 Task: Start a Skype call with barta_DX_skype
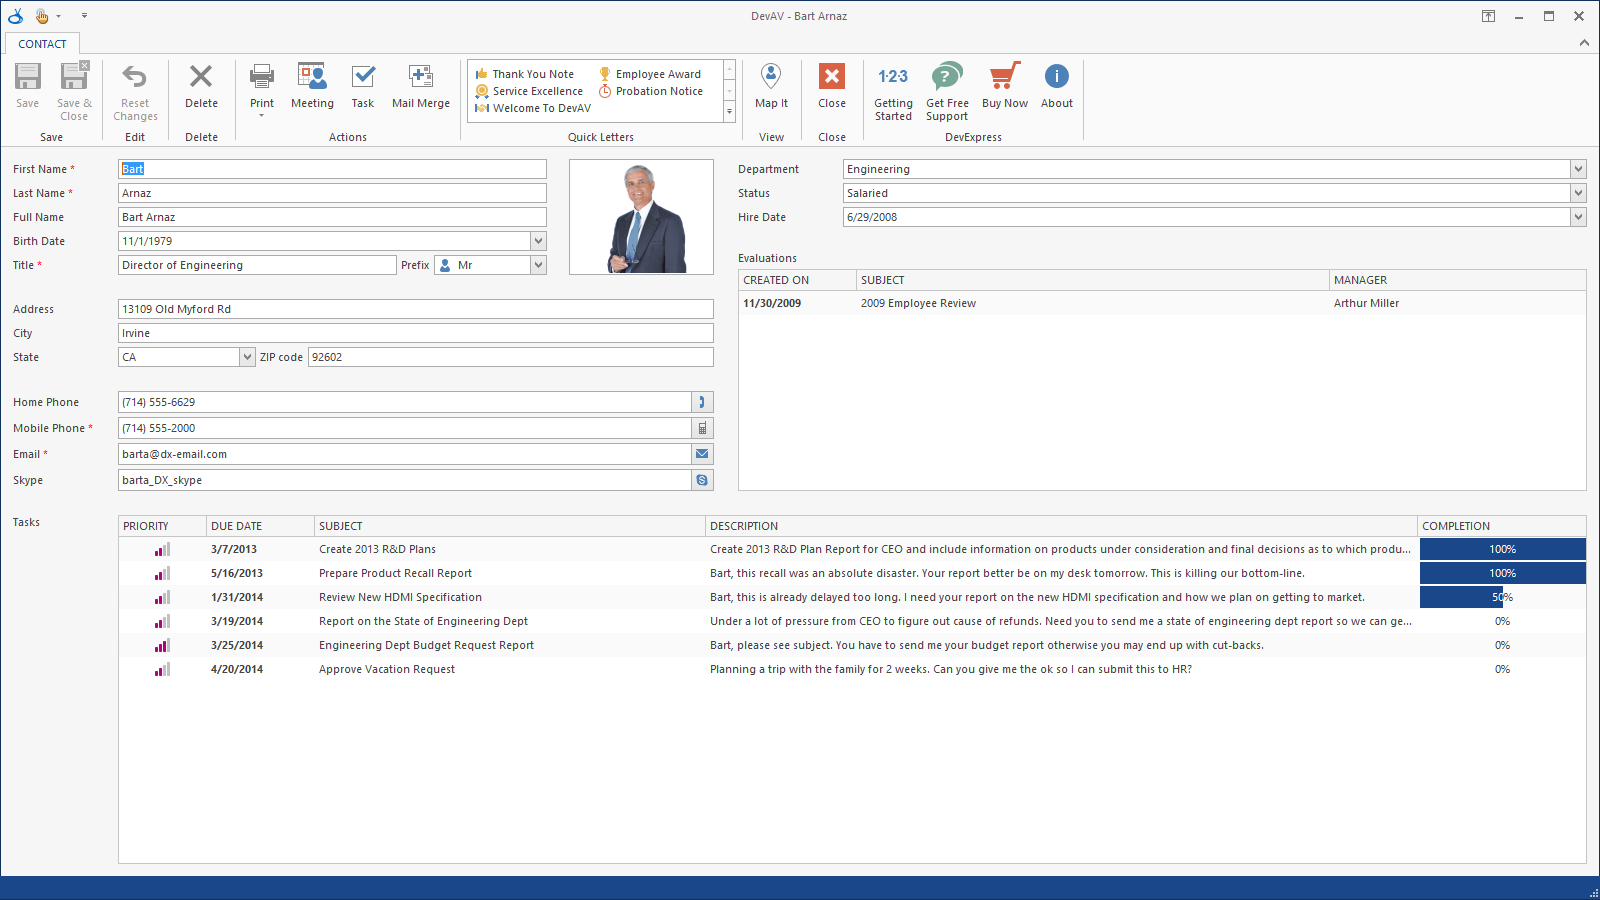702,480
